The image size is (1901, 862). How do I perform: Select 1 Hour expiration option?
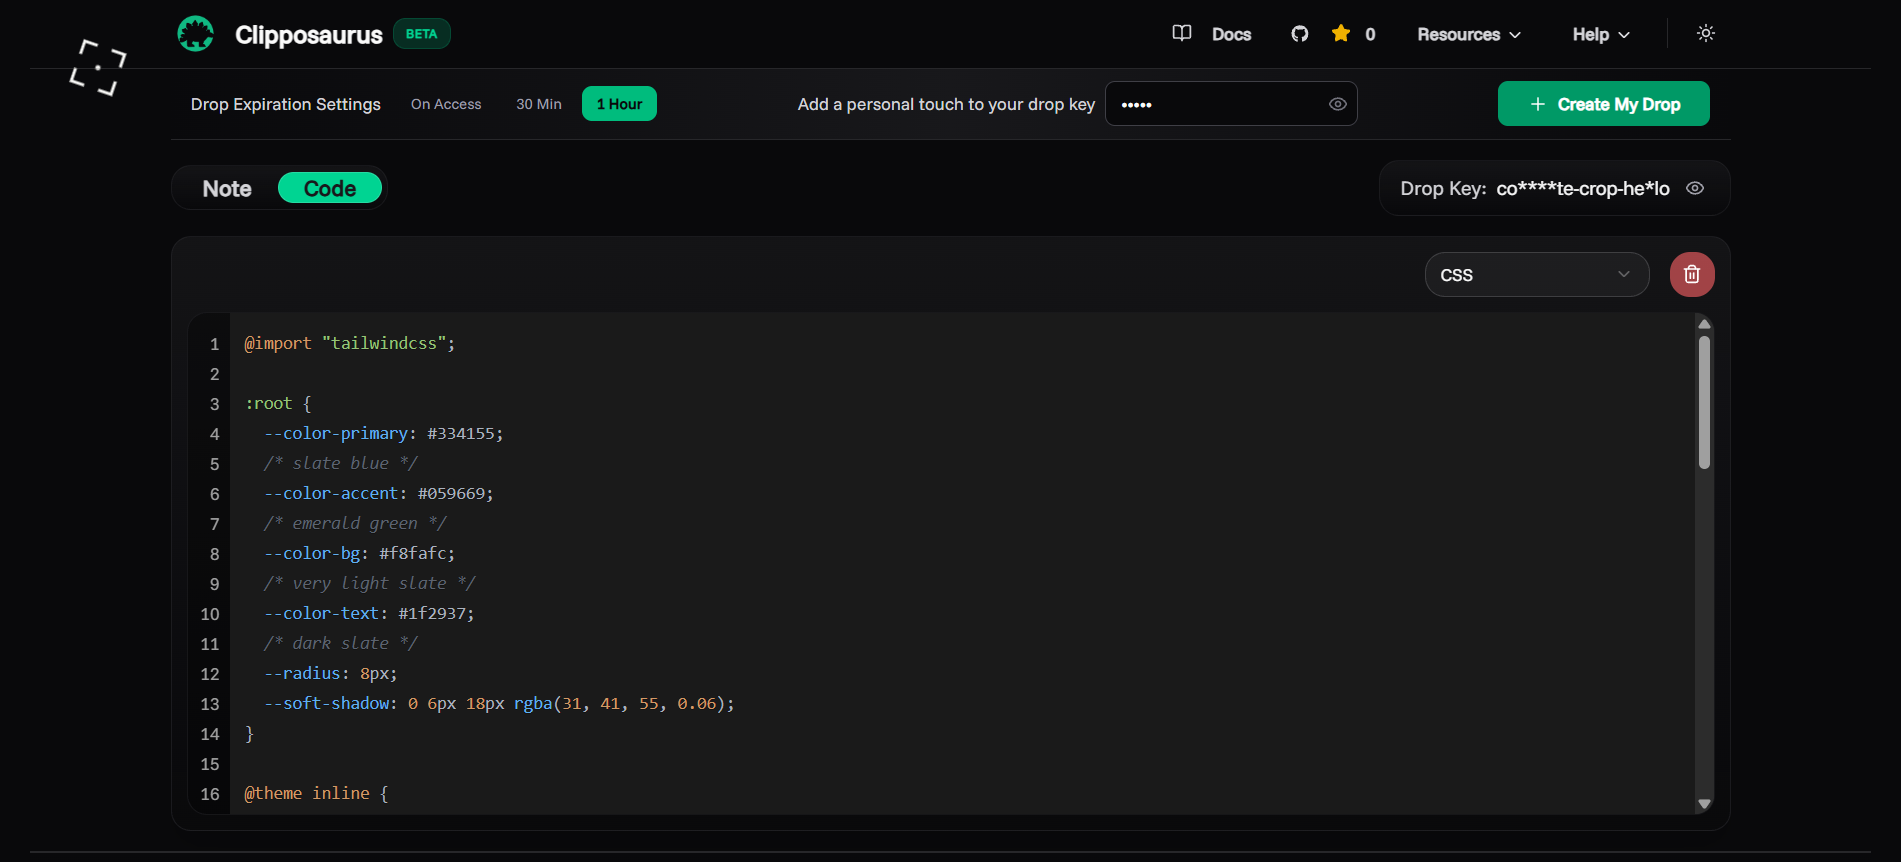coord(619,104)
